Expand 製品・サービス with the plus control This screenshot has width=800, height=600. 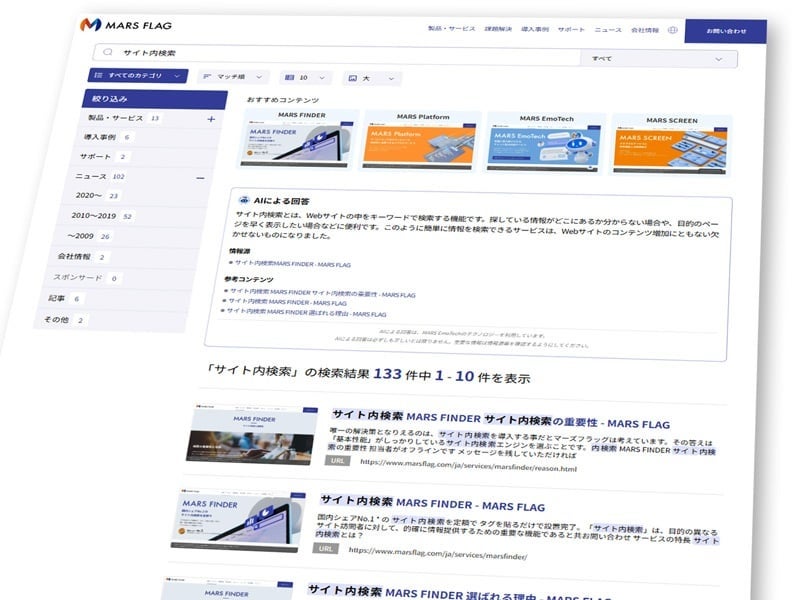(211, 119)
